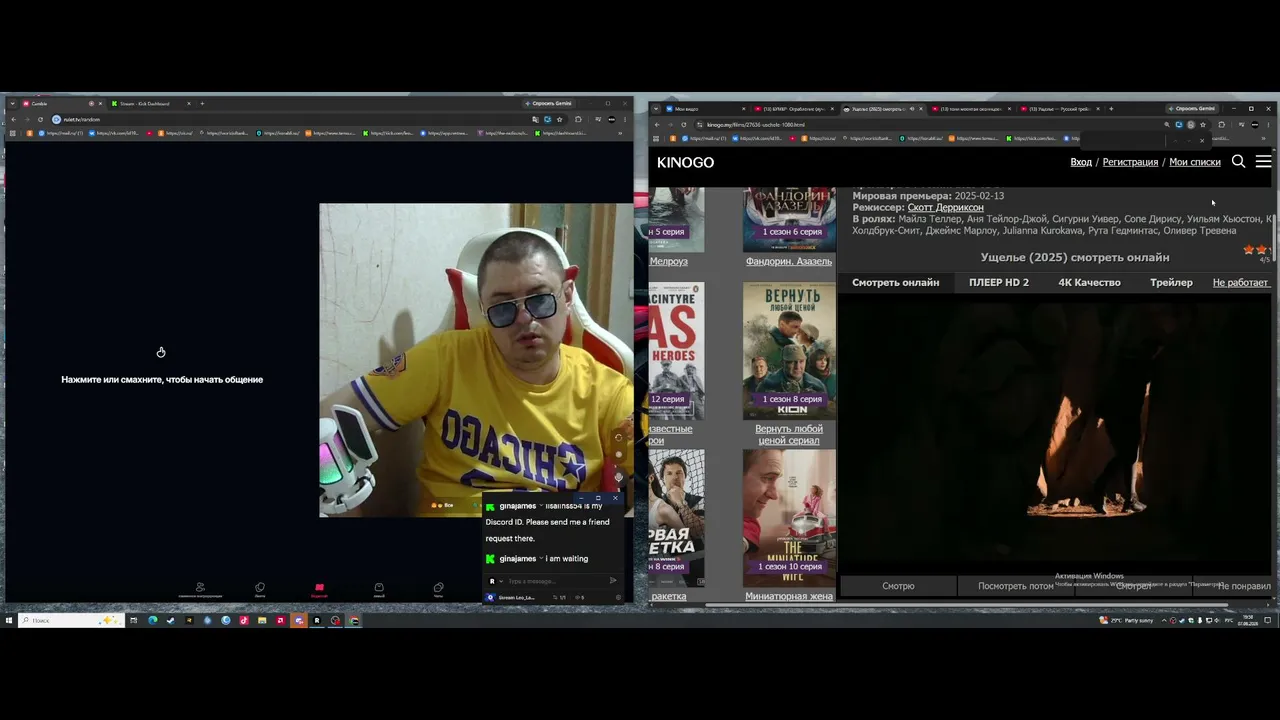Open a new tab in the right browser
The height and width of the screenshot is (720, 1280).
click(x=1112, y=108)
